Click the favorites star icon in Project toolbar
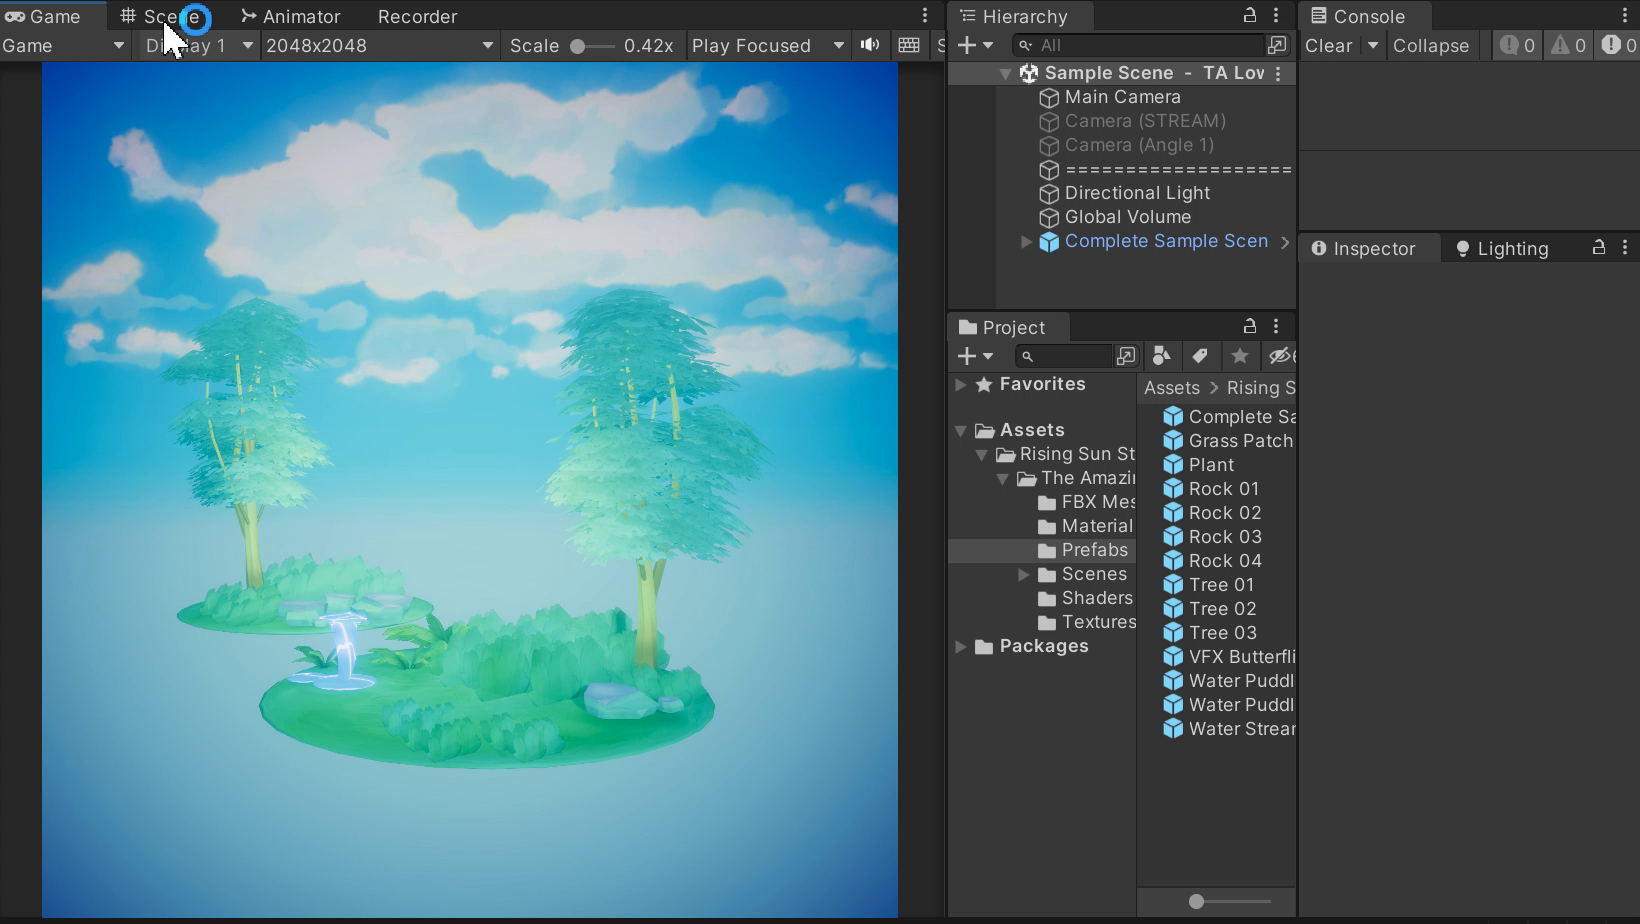Image resolution: width=1640 pixels, height=924 pixels. coord(1239,356)
